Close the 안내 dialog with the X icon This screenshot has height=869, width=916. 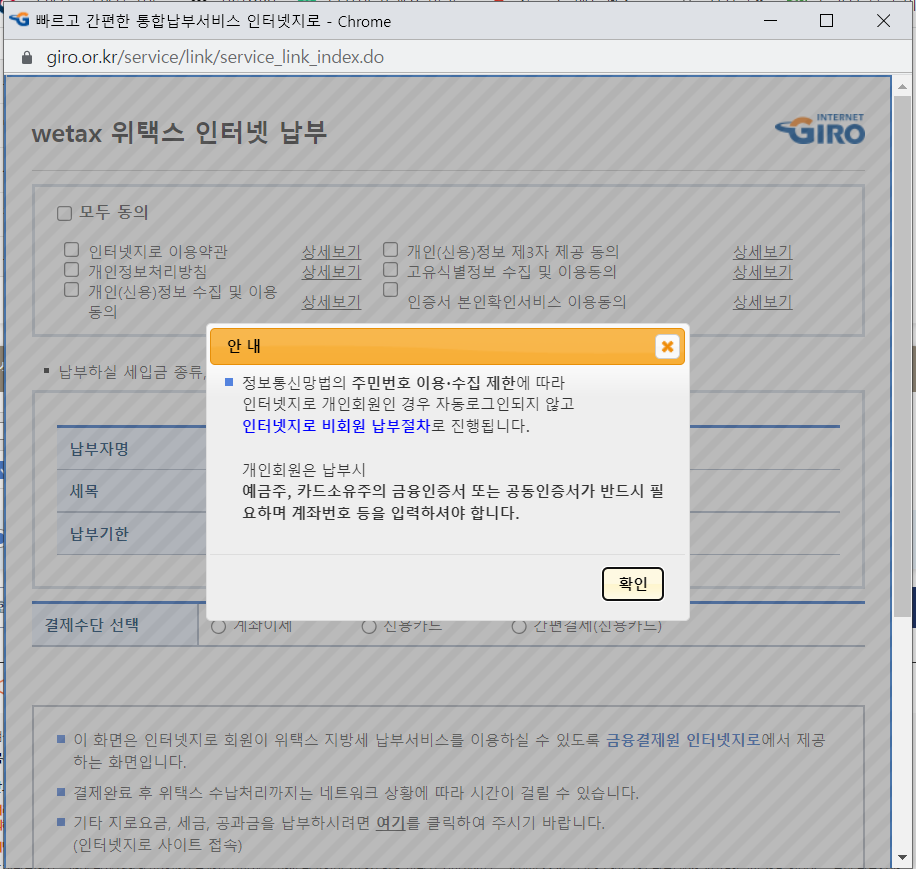point(667,346)
